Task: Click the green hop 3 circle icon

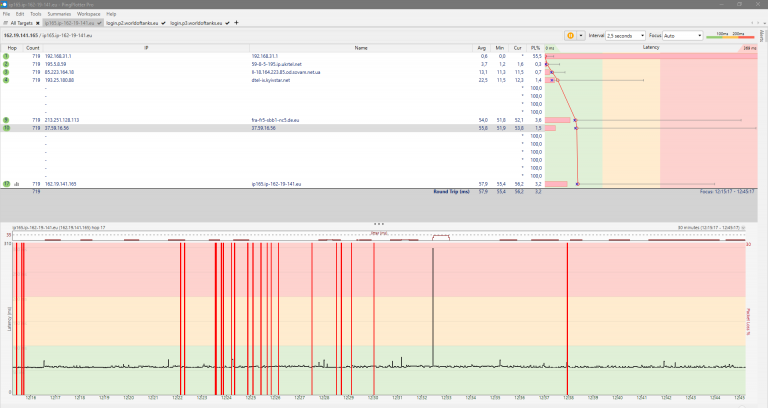Action: click(x=6, y=71)
